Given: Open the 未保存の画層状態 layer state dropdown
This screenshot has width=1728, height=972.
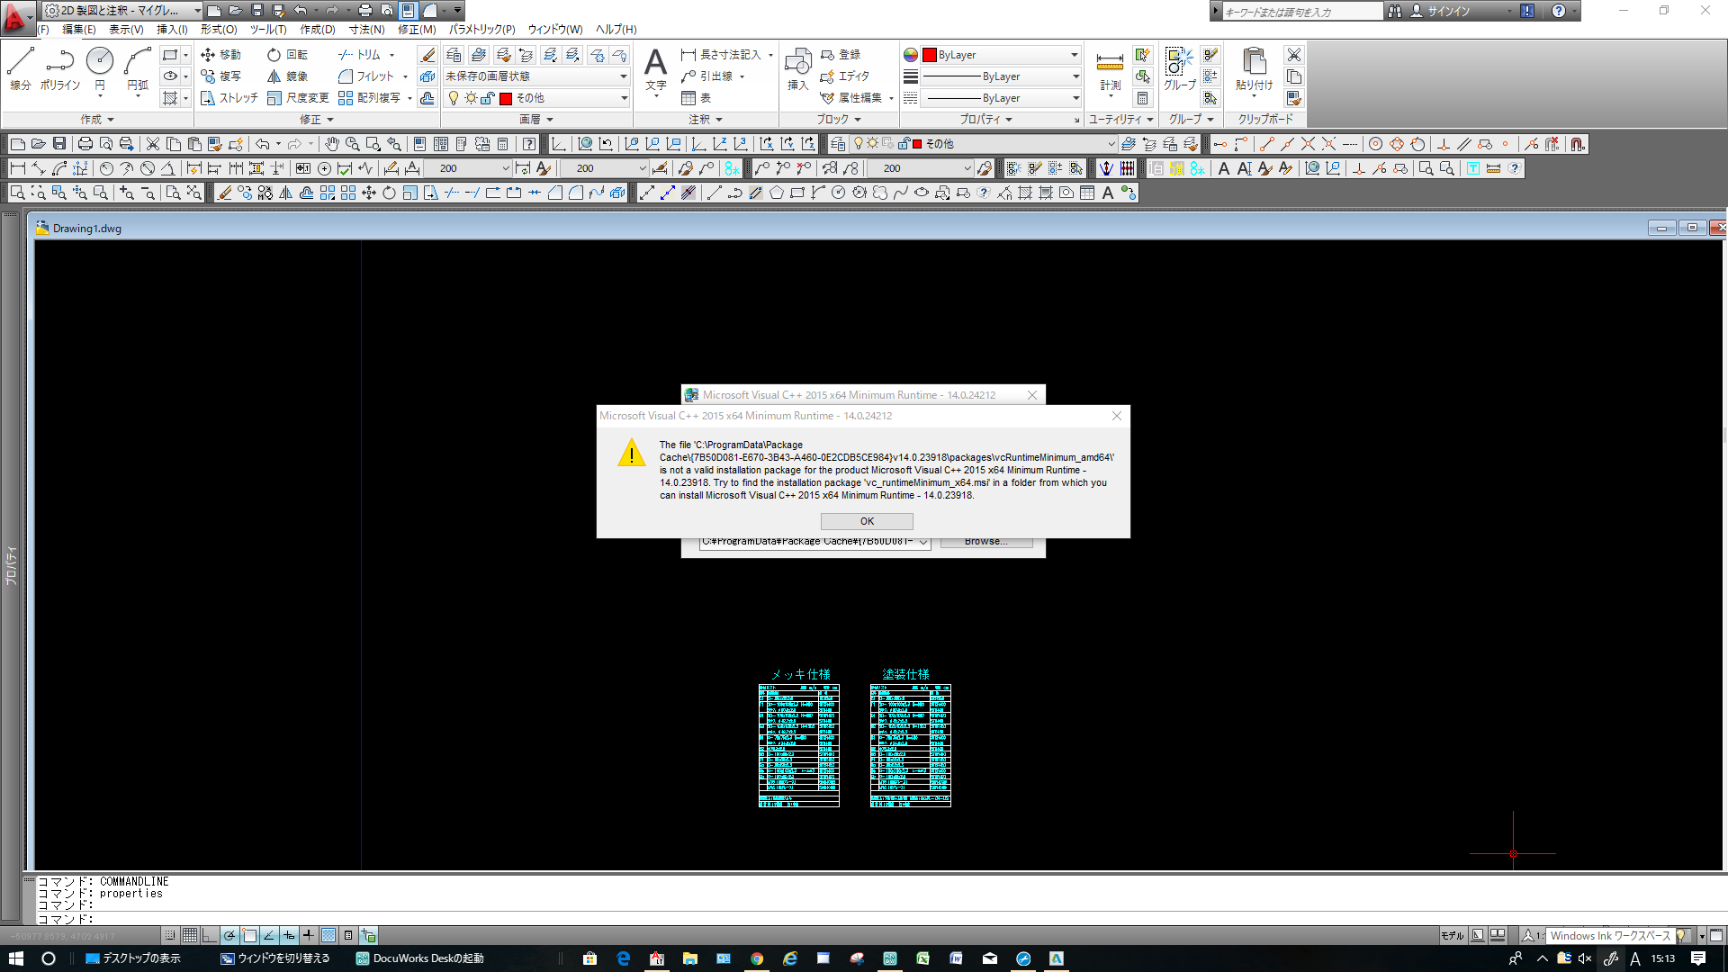Looking at the screenshot, I should point(536,76).
